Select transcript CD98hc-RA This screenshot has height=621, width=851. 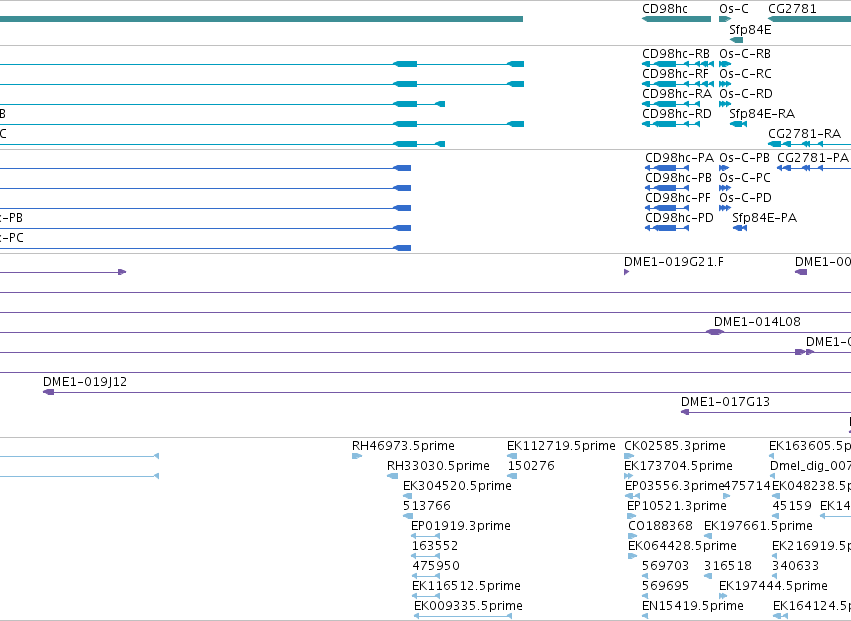[671, 104]
